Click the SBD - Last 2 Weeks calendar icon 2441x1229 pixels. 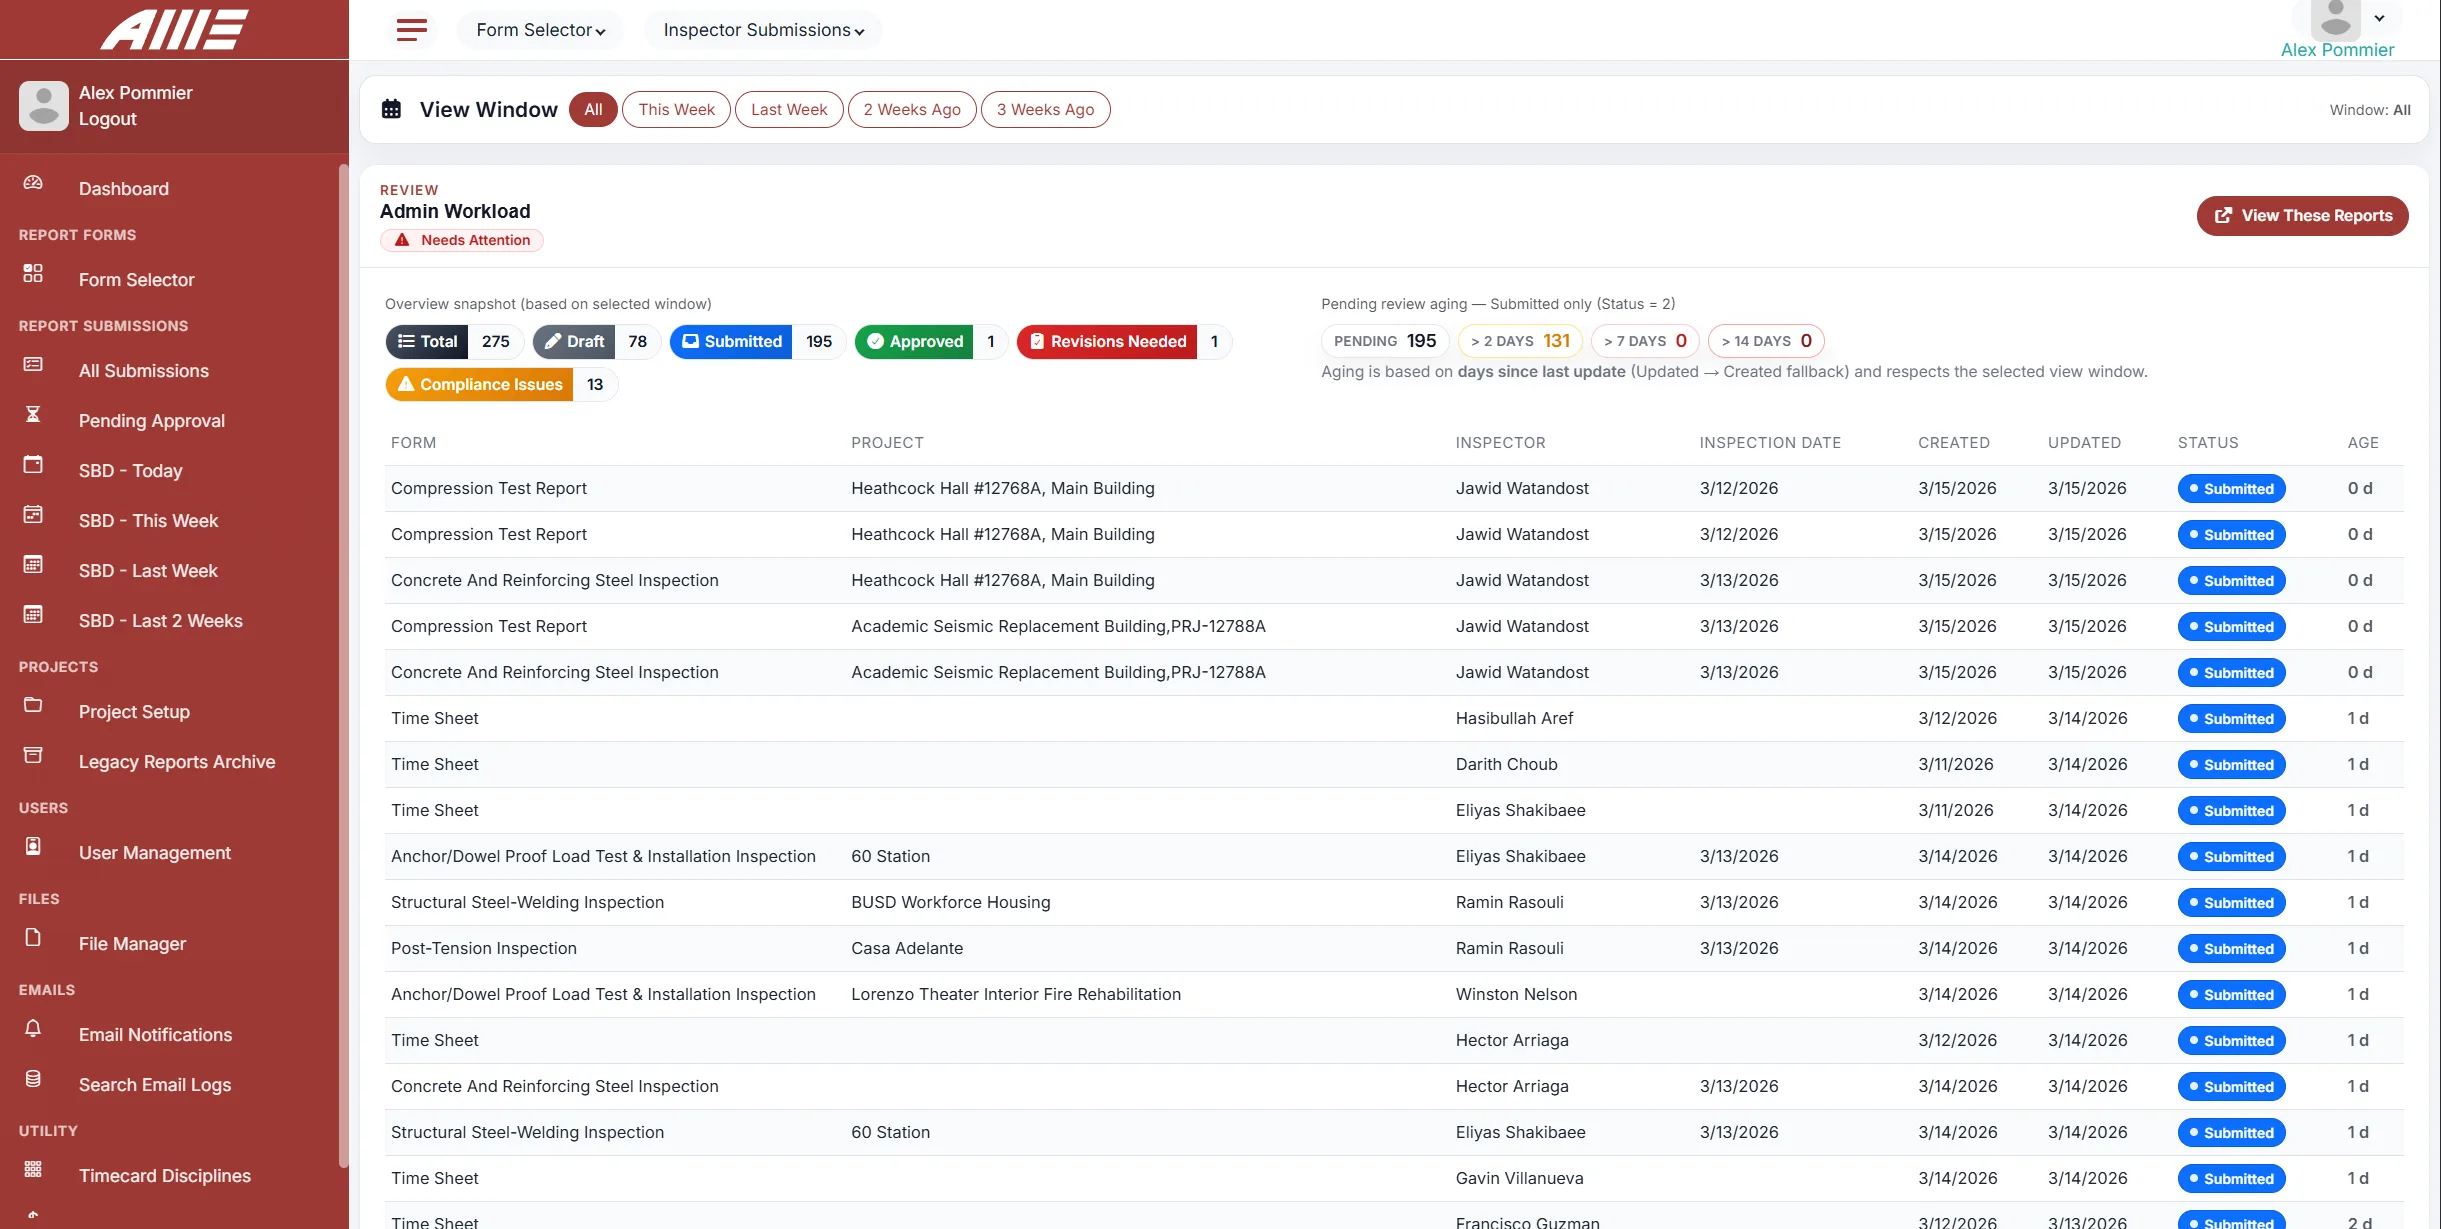pos(33,614)
